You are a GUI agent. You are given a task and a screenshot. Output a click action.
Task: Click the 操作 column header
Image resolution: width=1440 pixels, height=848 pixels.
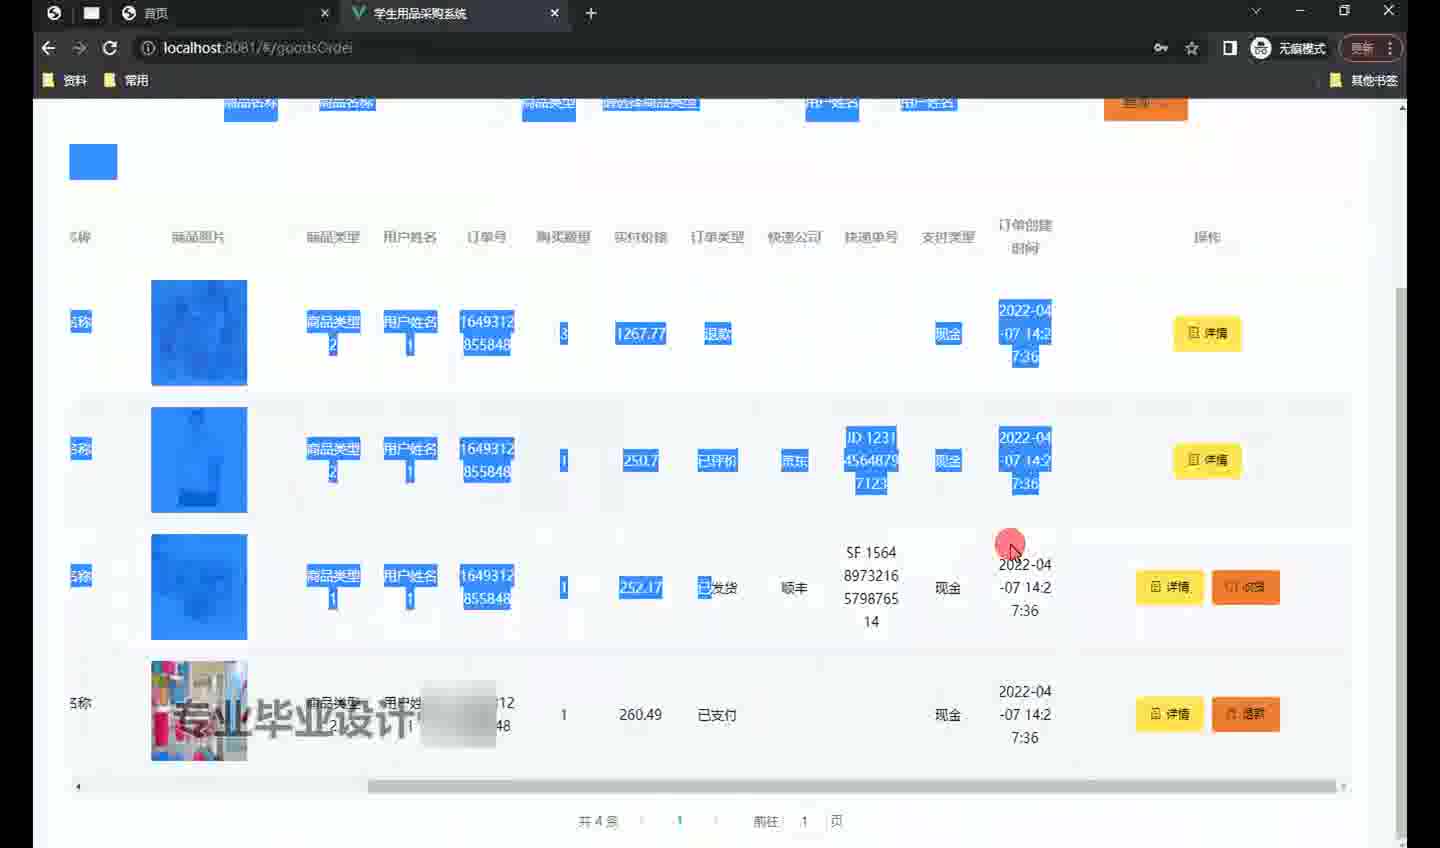[1207, 237]
